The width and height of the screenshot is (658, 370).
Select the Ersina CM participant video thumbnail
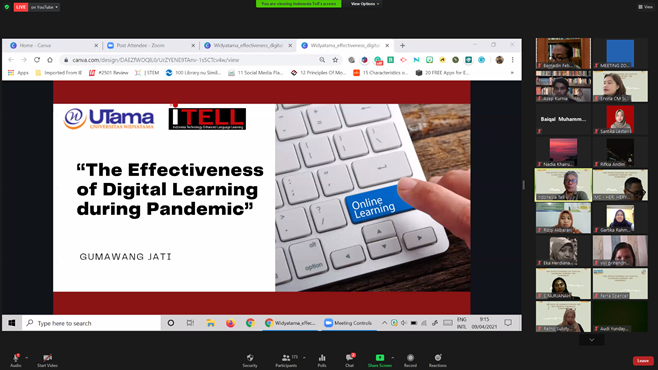(620, 86)
